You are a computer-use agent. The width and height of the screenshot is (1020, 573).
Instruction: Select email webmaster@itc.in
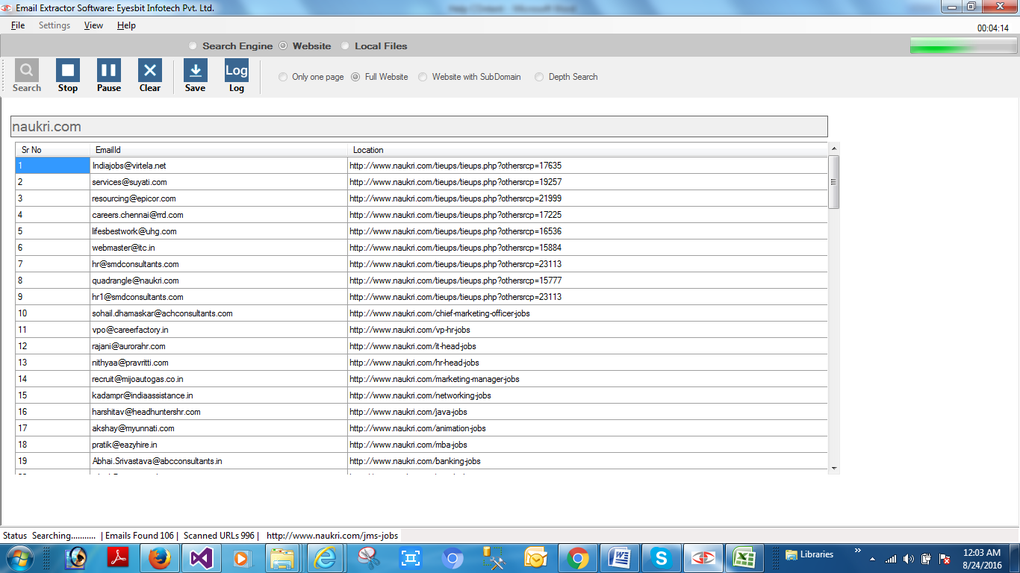click(123, 248)
